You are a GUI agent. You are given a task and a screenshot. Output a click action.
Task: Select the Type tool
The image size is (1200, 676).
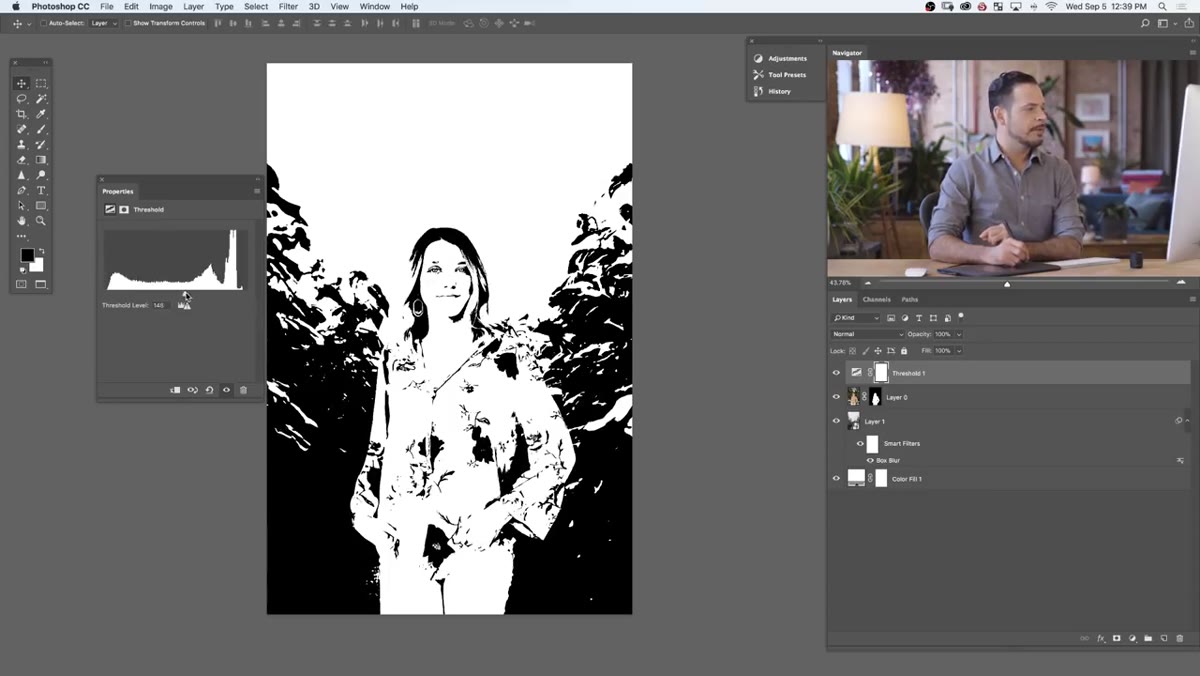(x=41, y=190)
